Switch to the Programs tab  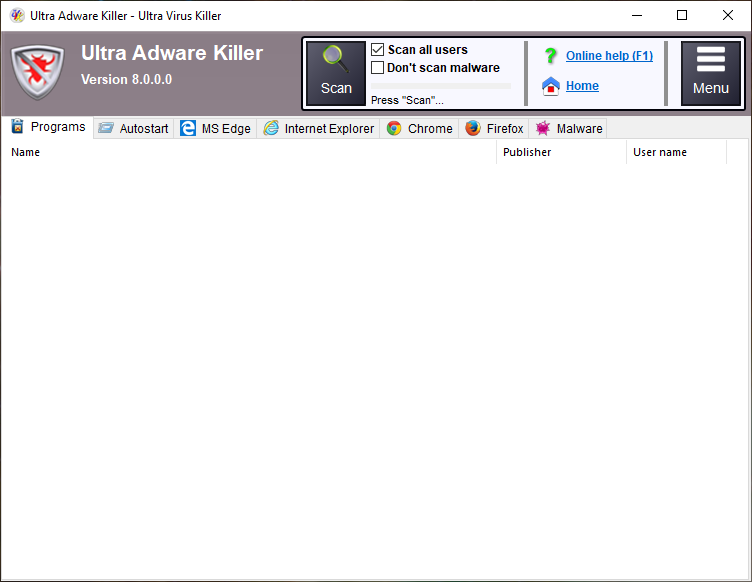(x=48, y=127)
